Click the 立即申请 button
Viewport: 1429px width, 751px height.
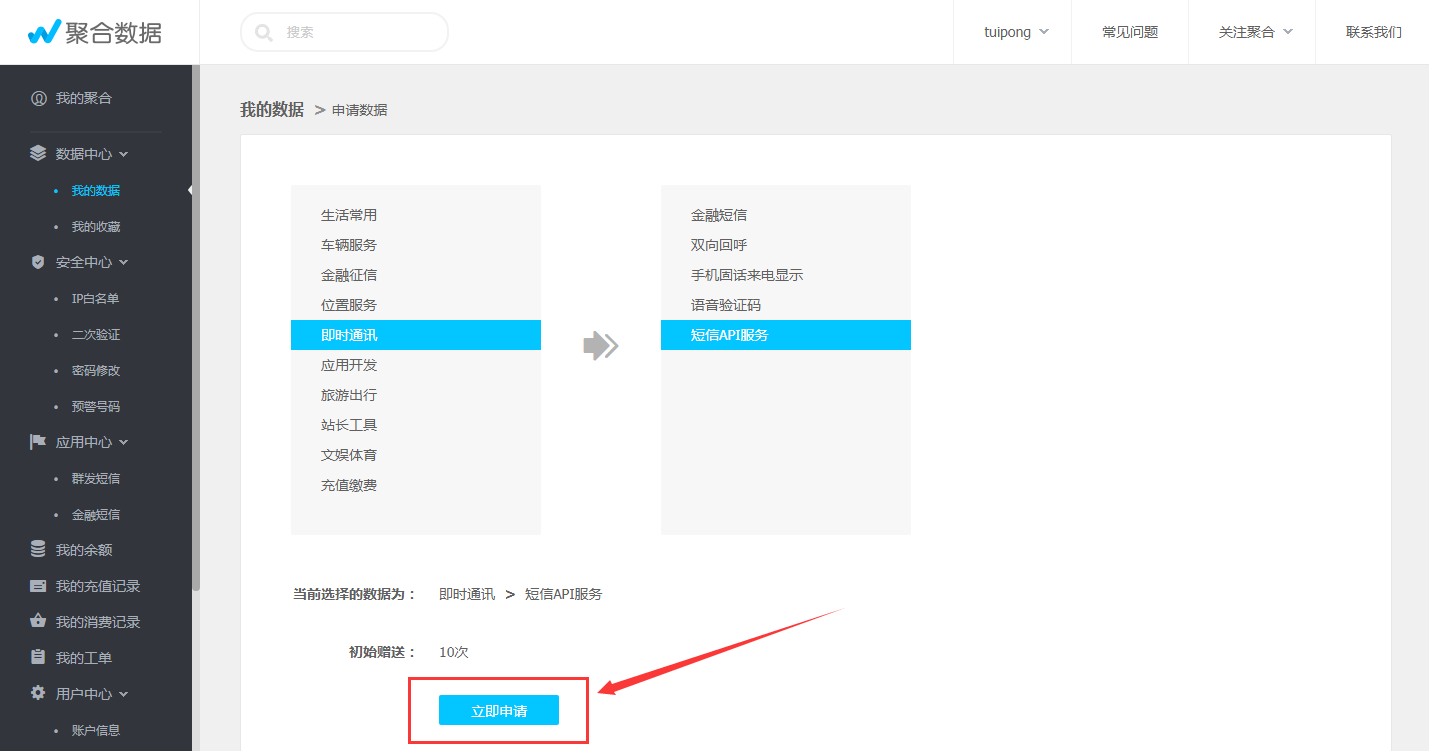498,711
